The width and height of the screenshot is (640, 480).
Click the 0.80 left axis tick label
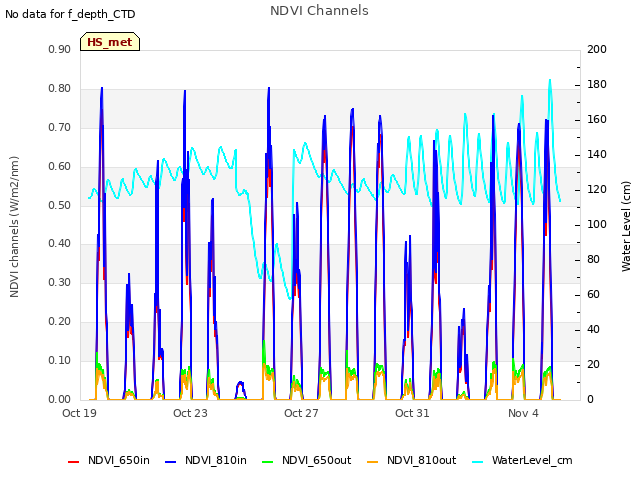[x=60, y=89]
